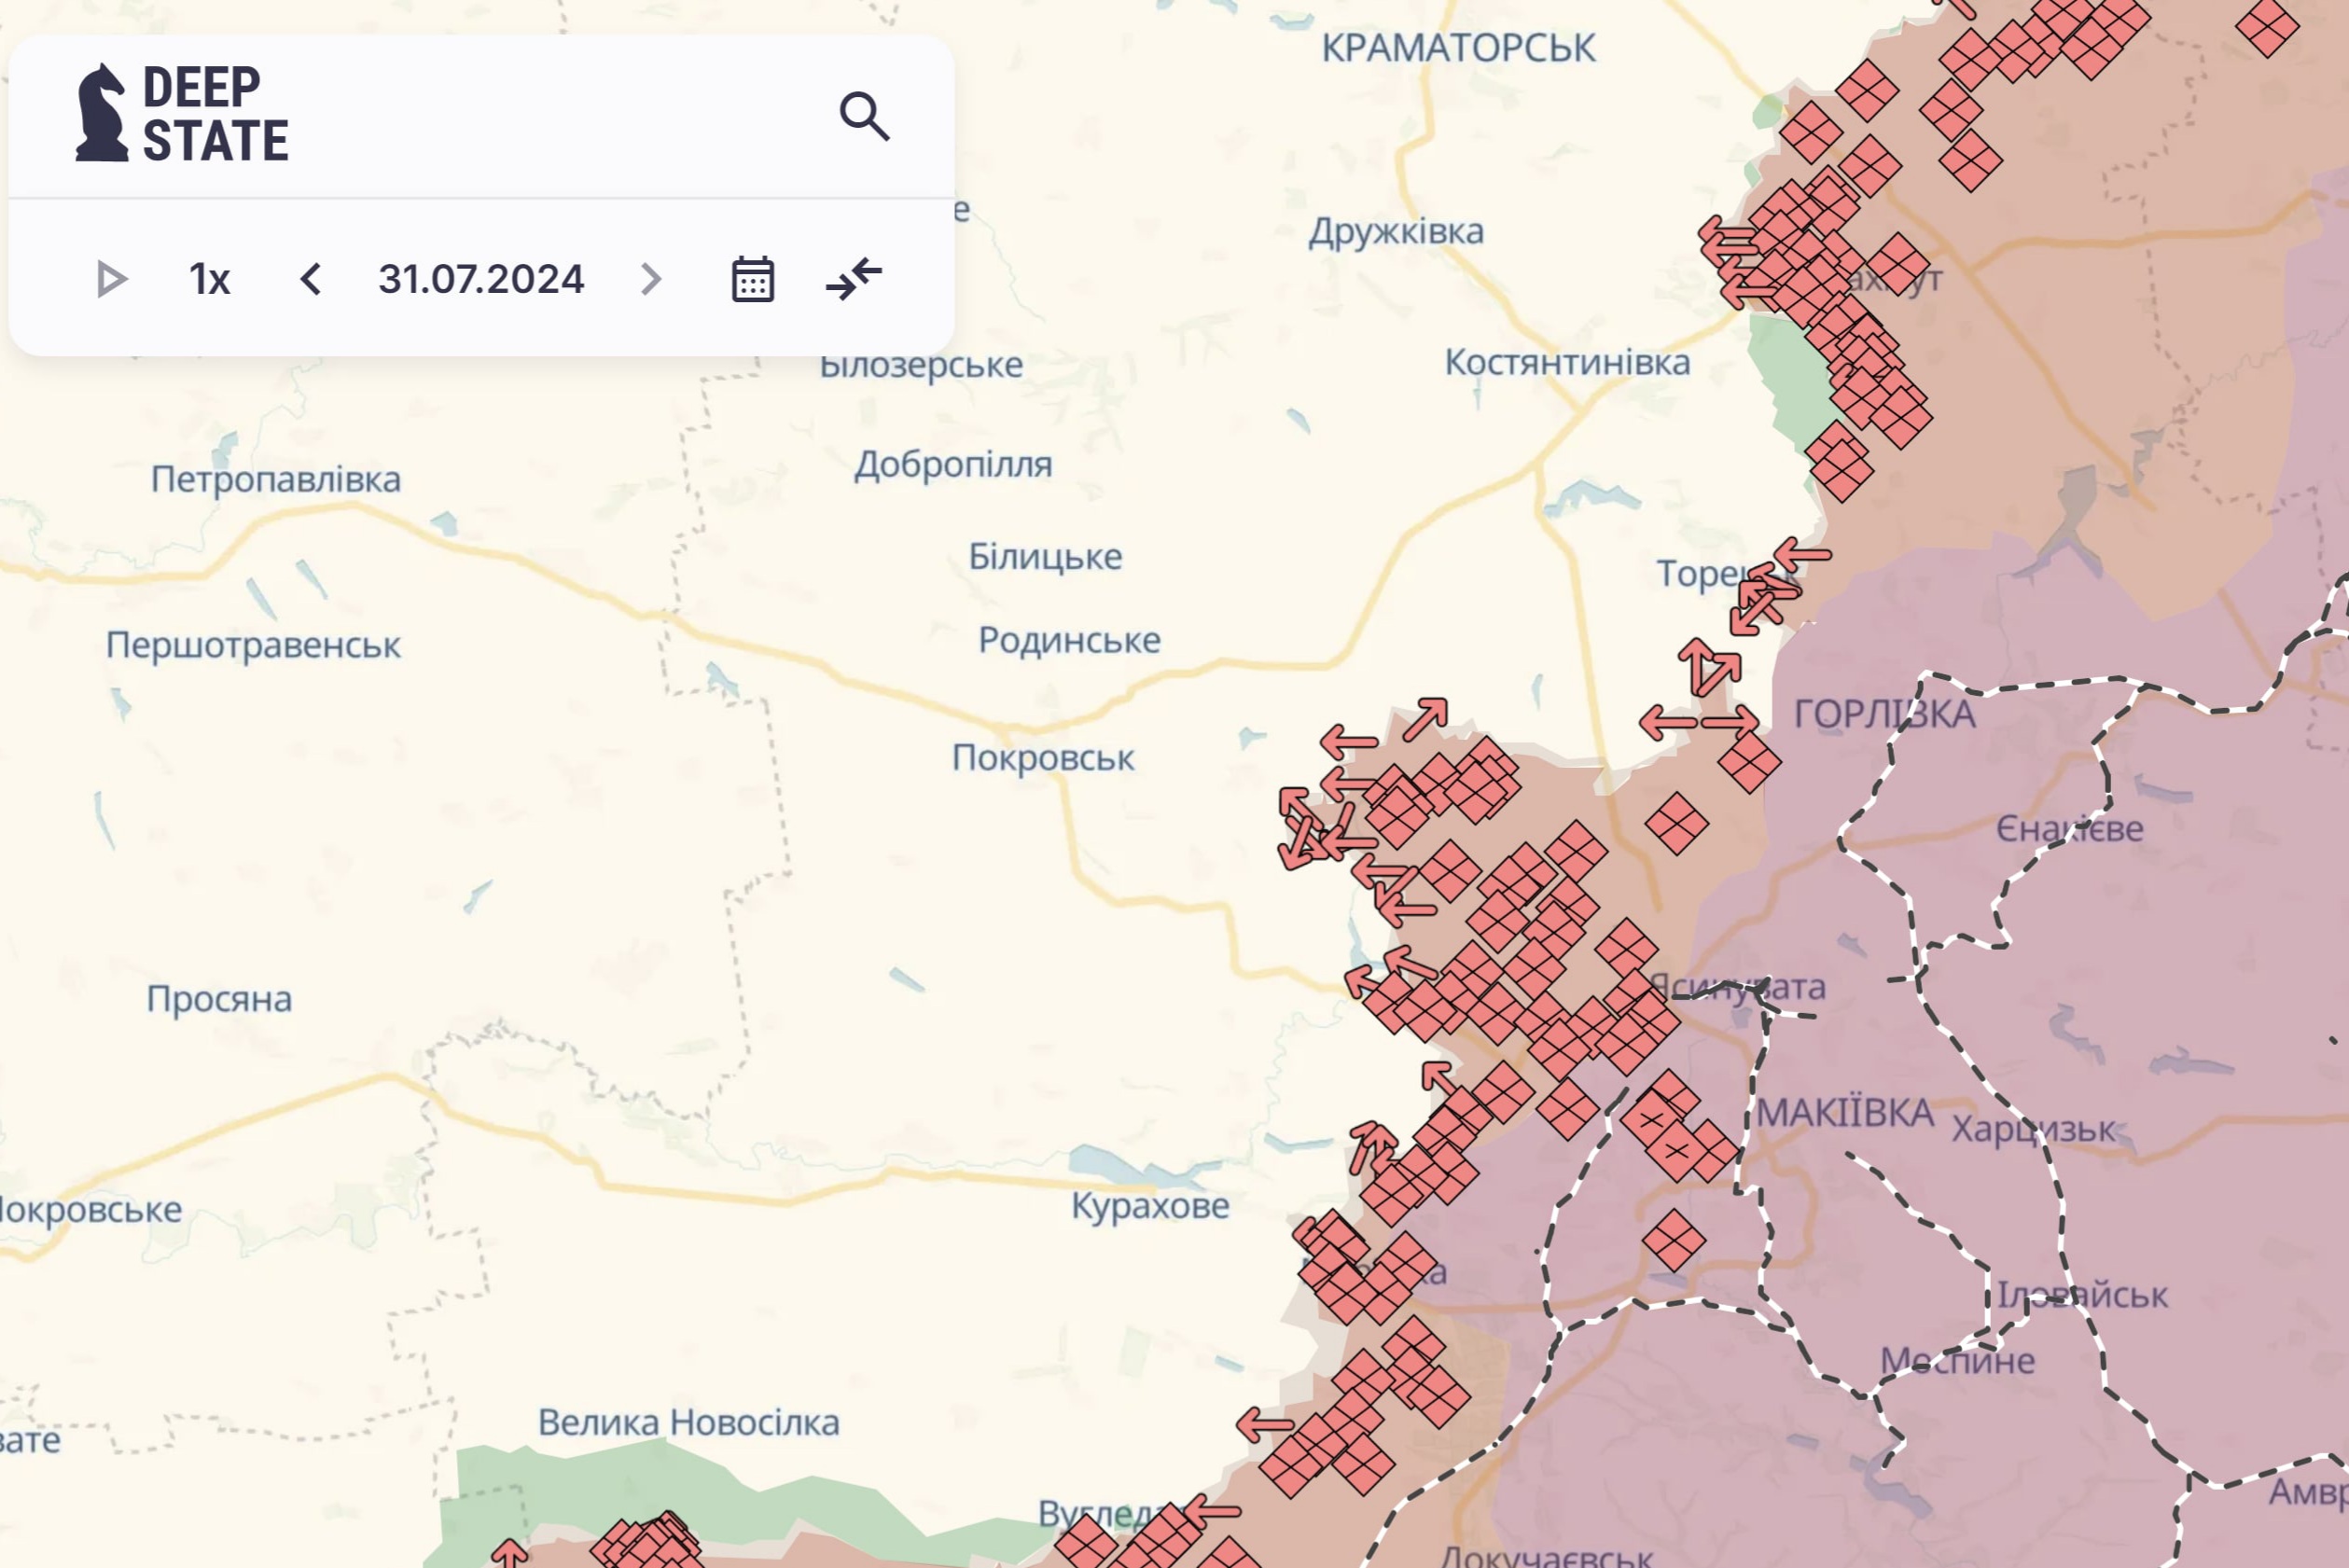Go to the previous date arrow

point(311,279)
